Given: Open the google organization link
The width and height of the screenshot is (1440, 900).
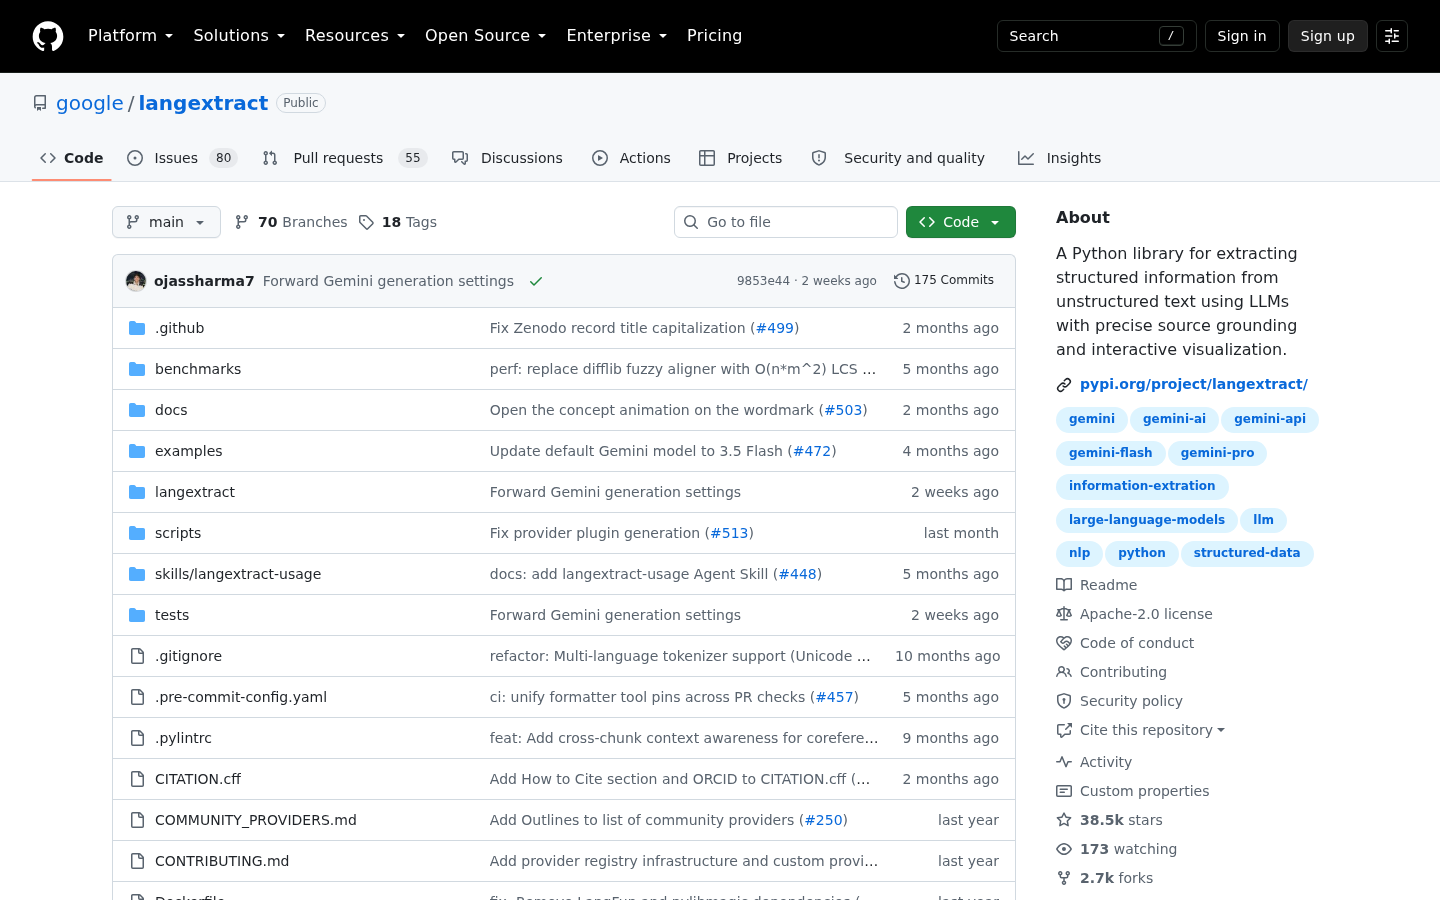Looking at the screenshot, I should coord(90,103).
